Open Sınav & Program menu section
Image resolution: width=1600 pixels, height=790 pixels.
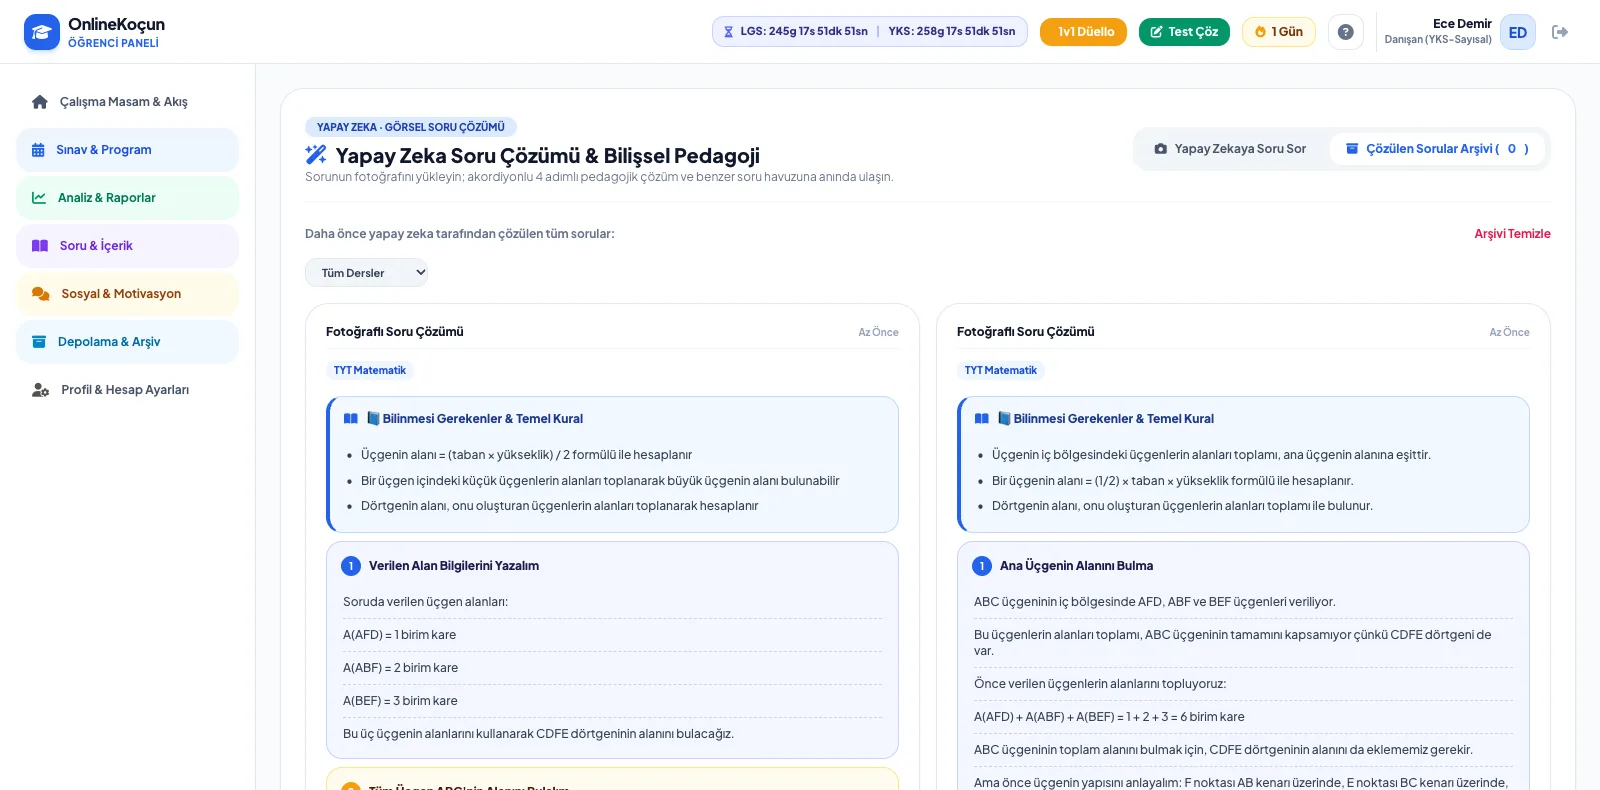127,150
